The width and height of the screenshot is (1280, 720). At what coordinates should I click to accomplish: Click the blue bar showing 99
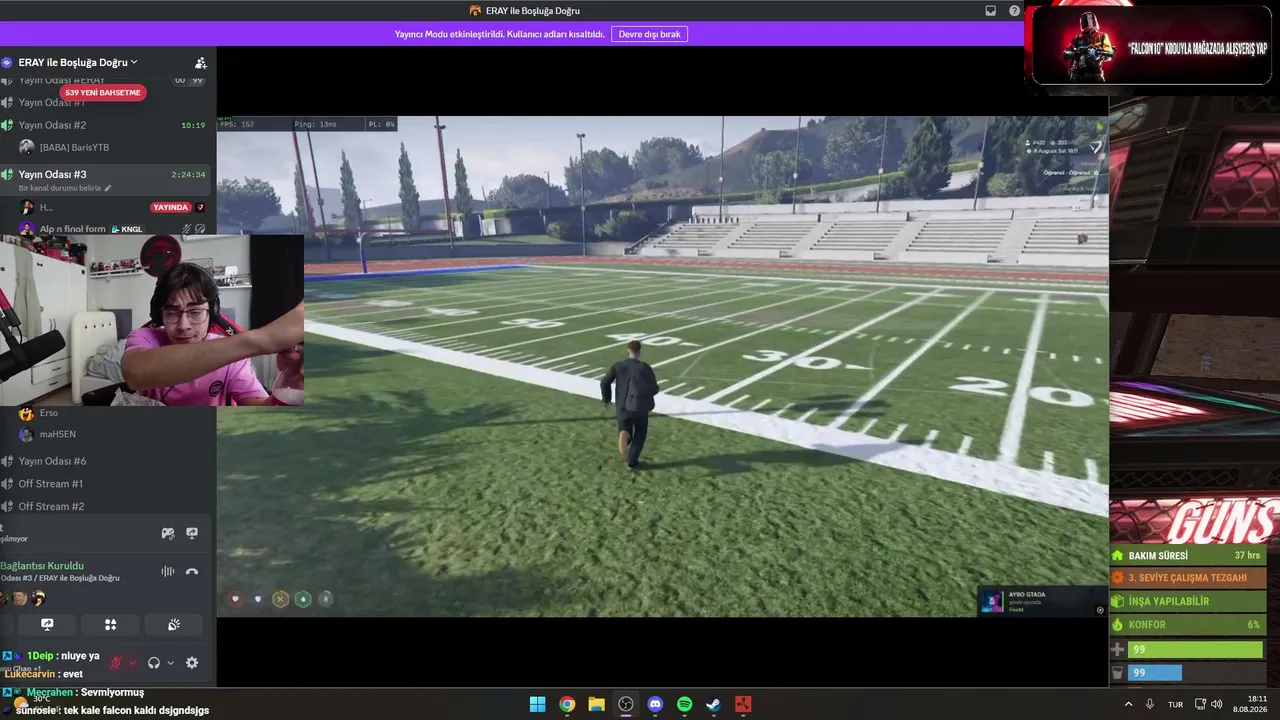(x=1155, y=673)
